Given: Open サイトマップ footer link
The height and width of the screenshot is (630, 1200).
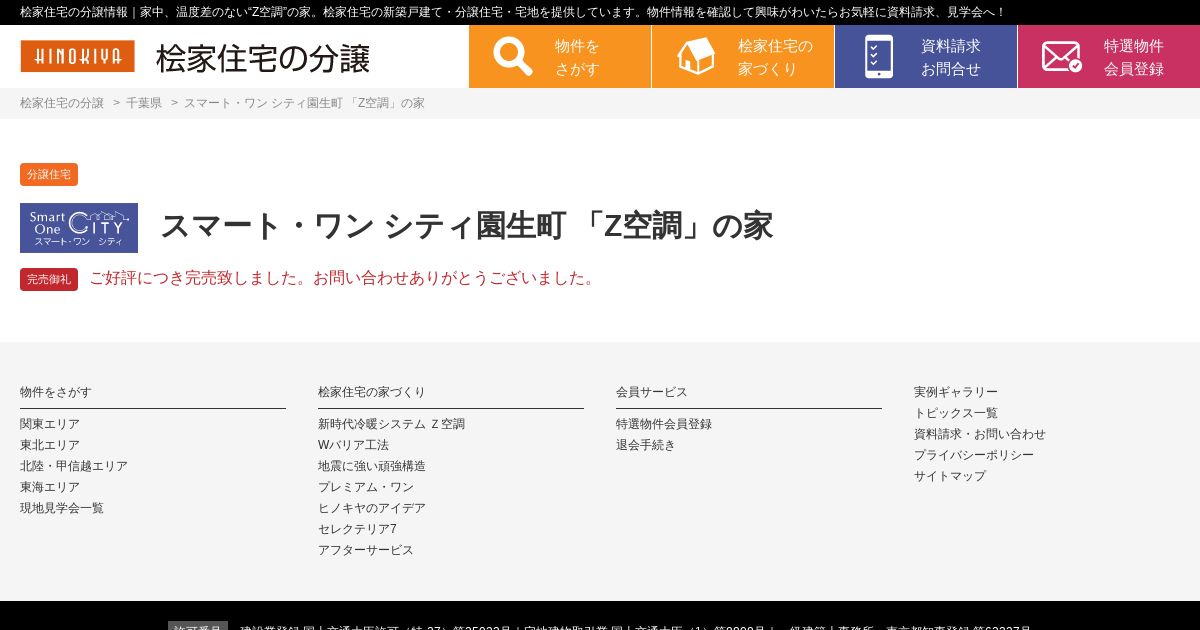Looking at the screenshot, I should coord(950,476).
